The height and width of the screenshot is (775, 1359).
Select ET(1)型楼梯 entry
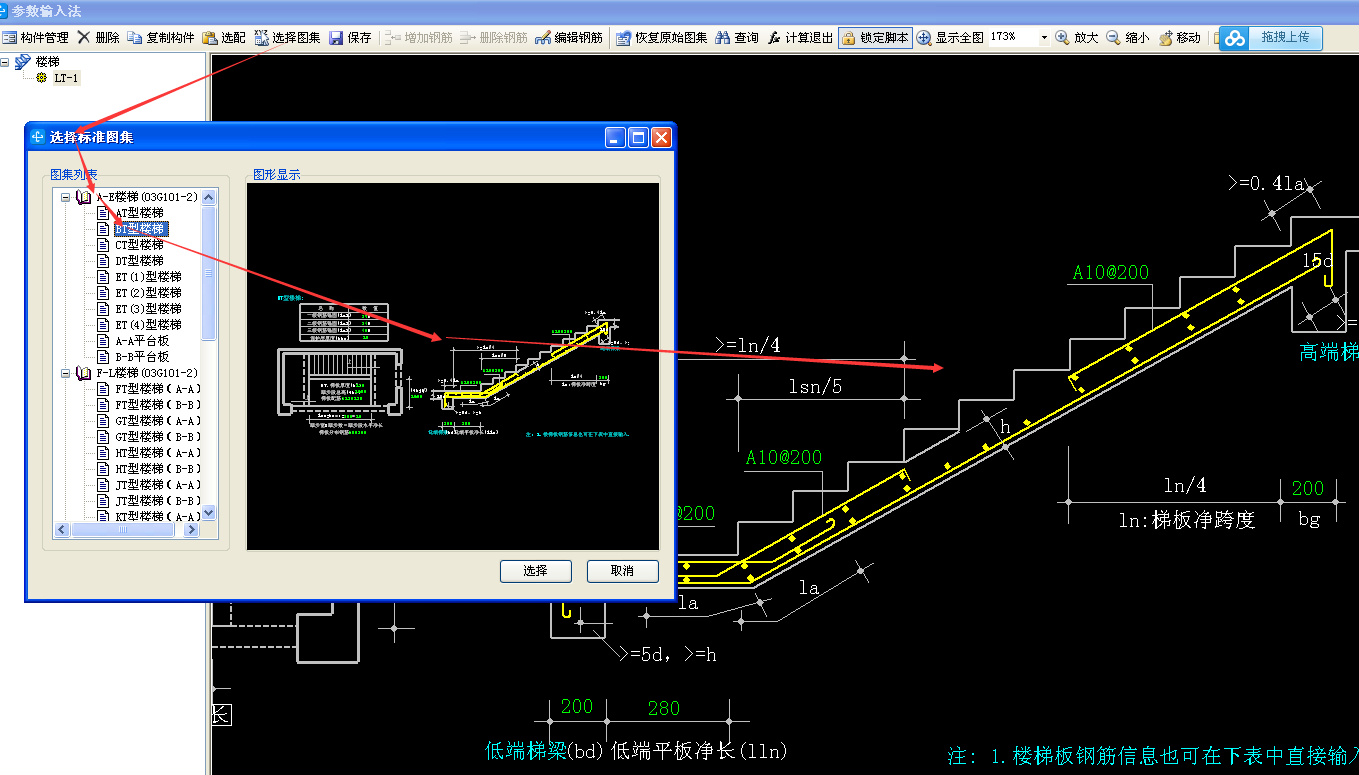[x=148, y=277]
